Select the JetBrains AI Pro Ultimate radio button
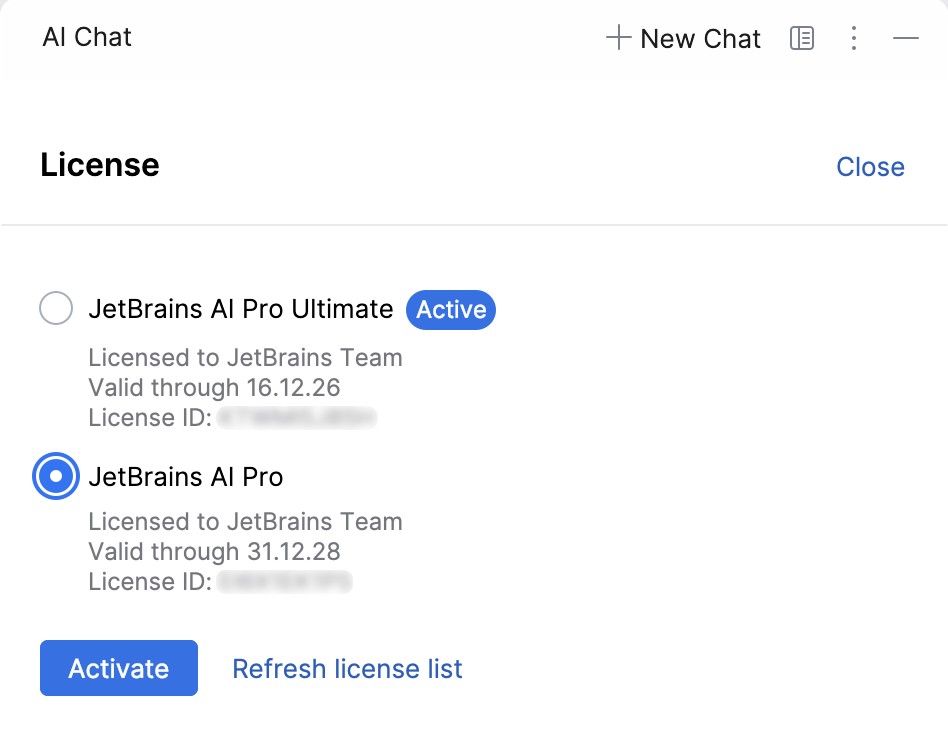 pyautogui.click(x=56, y=308)
